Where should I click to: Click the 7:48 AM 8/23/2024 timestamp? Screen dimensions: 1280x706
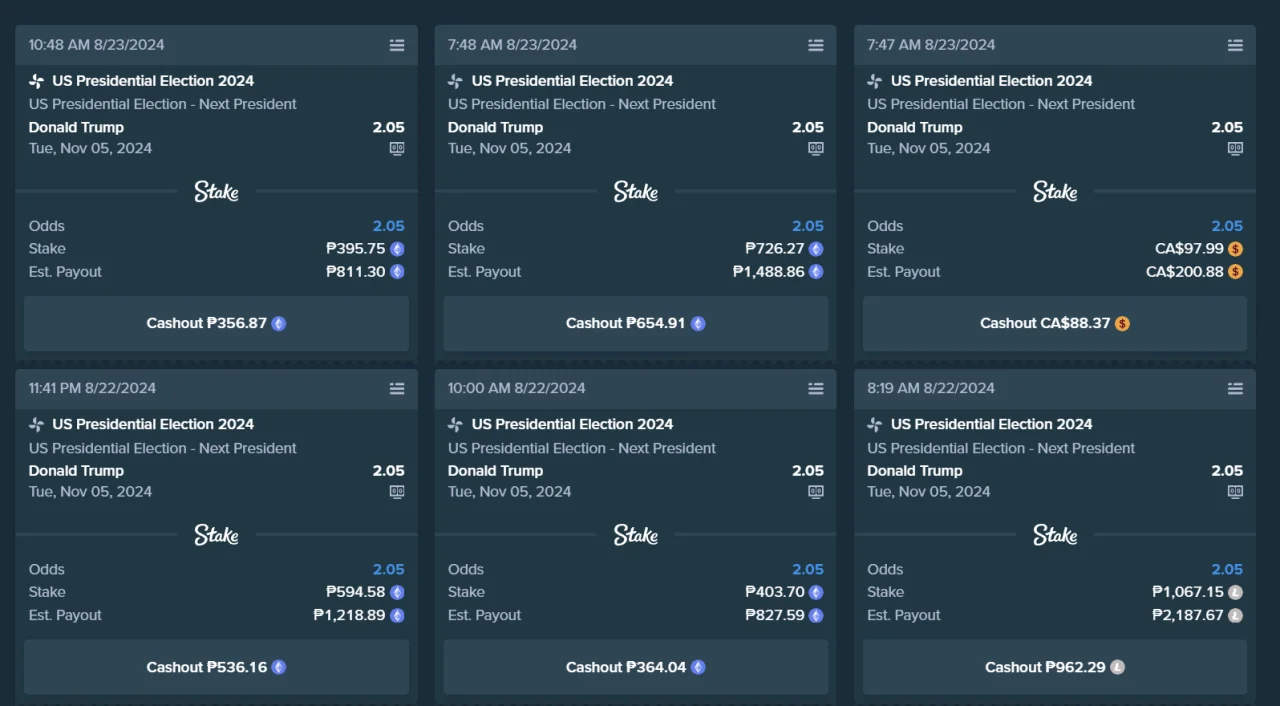[x=512, y=45]
